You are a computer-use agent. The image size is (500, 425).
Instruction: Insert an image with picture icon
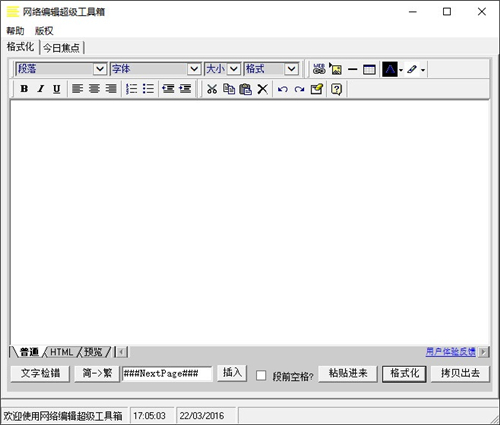(336, 69)
